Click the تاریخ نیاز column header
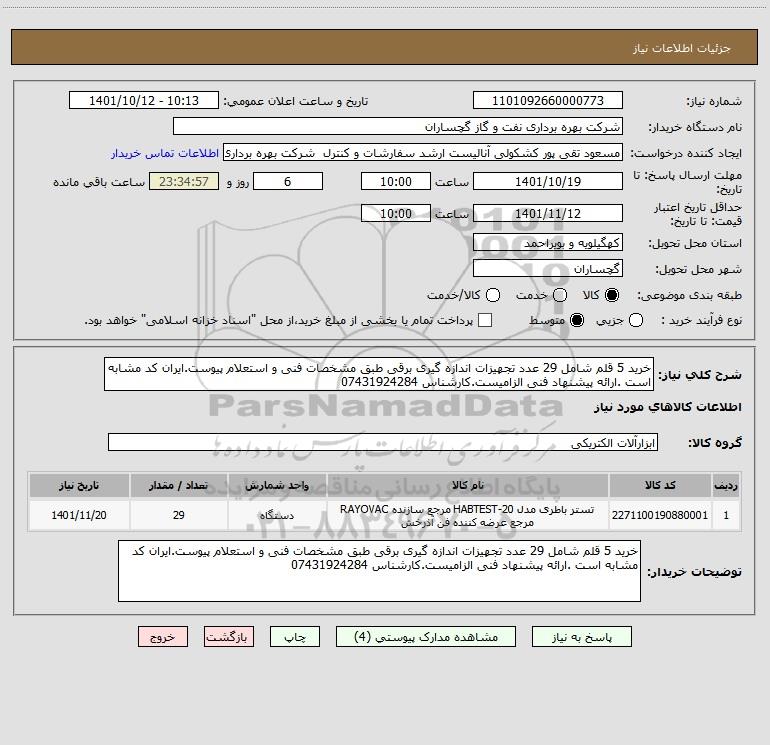The width and height of the screenshot is (770, 745). pyautogui.click(x=79, y=485)
